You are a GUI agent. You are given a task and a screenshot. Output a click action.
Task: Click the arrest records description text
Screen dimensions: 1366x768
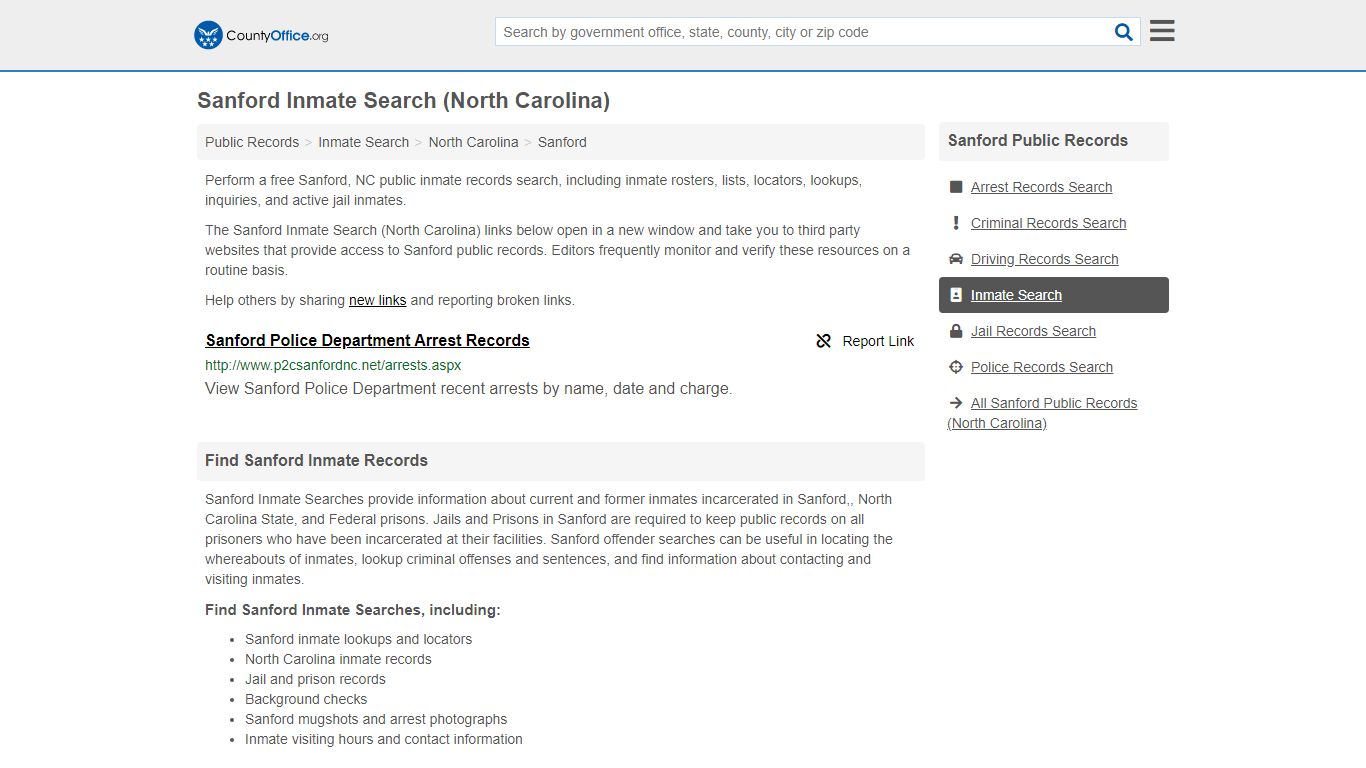pos(468,389)
